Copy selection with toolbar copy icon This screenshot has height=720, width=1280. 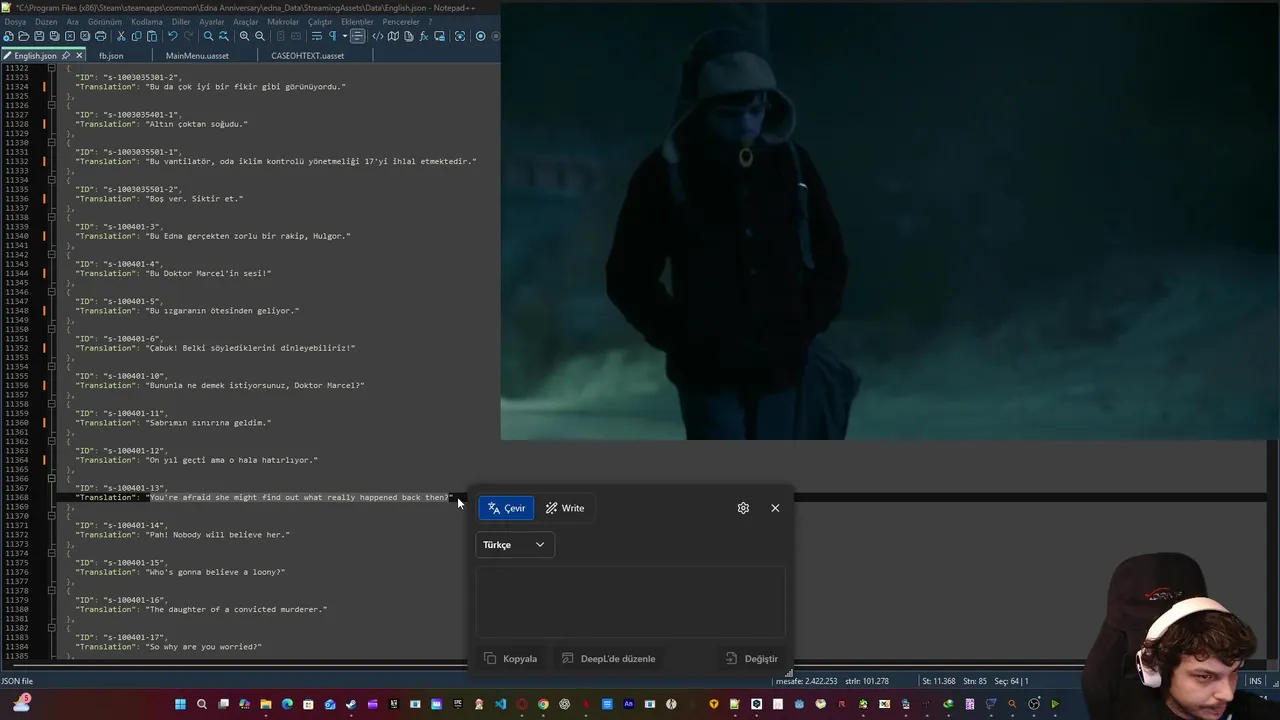(137, 36)
